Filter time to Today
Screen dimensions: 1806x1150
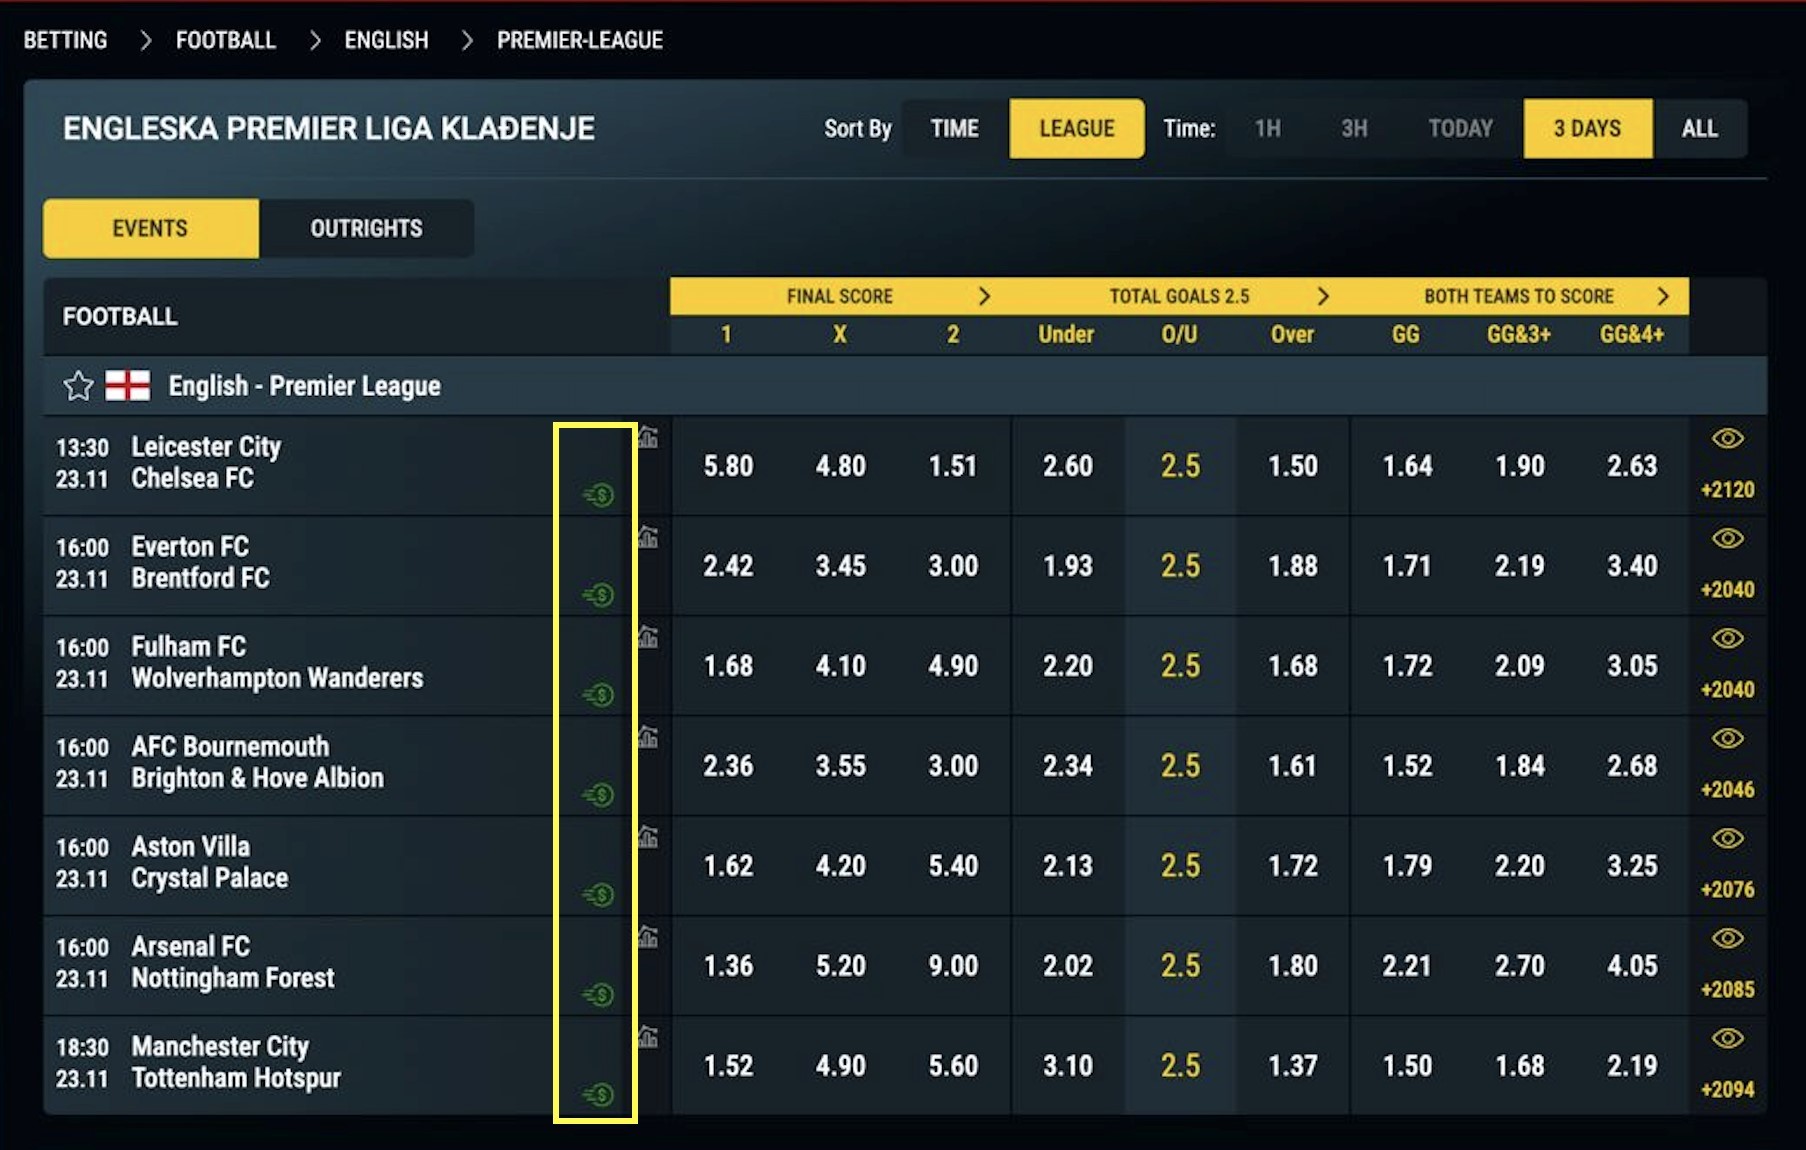coord(1460,128)
